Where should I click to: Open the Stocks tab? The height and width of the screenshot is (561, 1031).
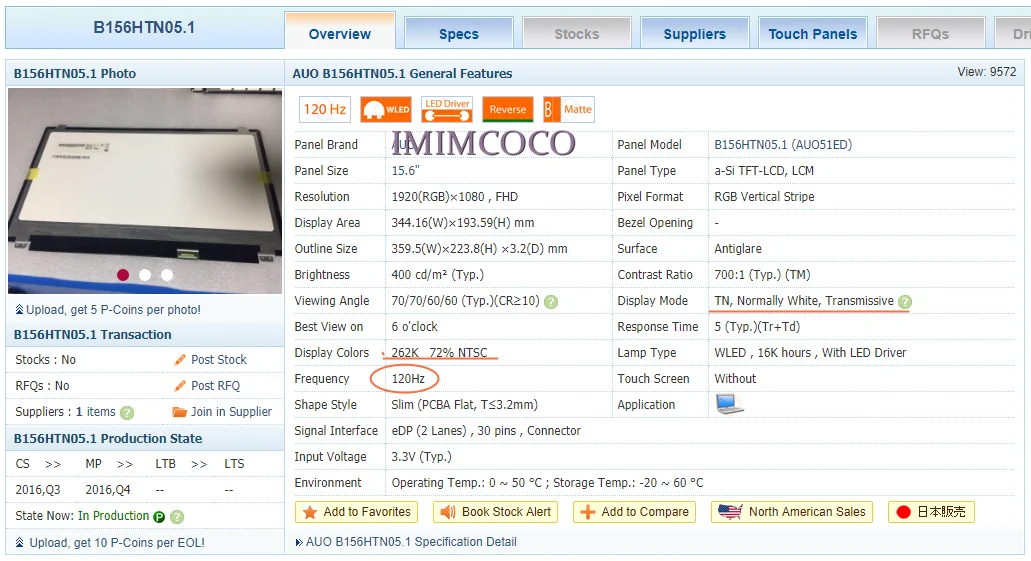pyautogui.click(x=577, y=34)
